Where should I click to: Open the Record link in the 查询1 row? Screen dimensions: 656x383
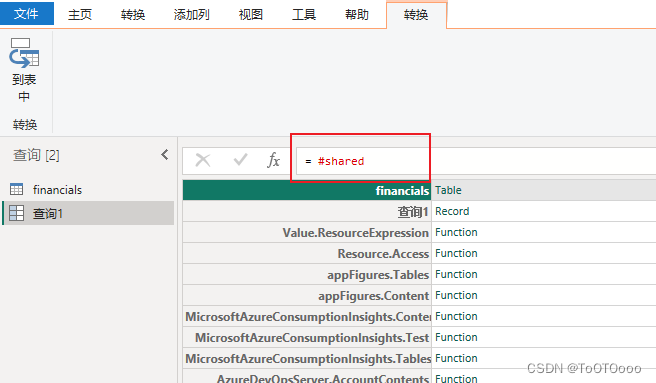452,211
